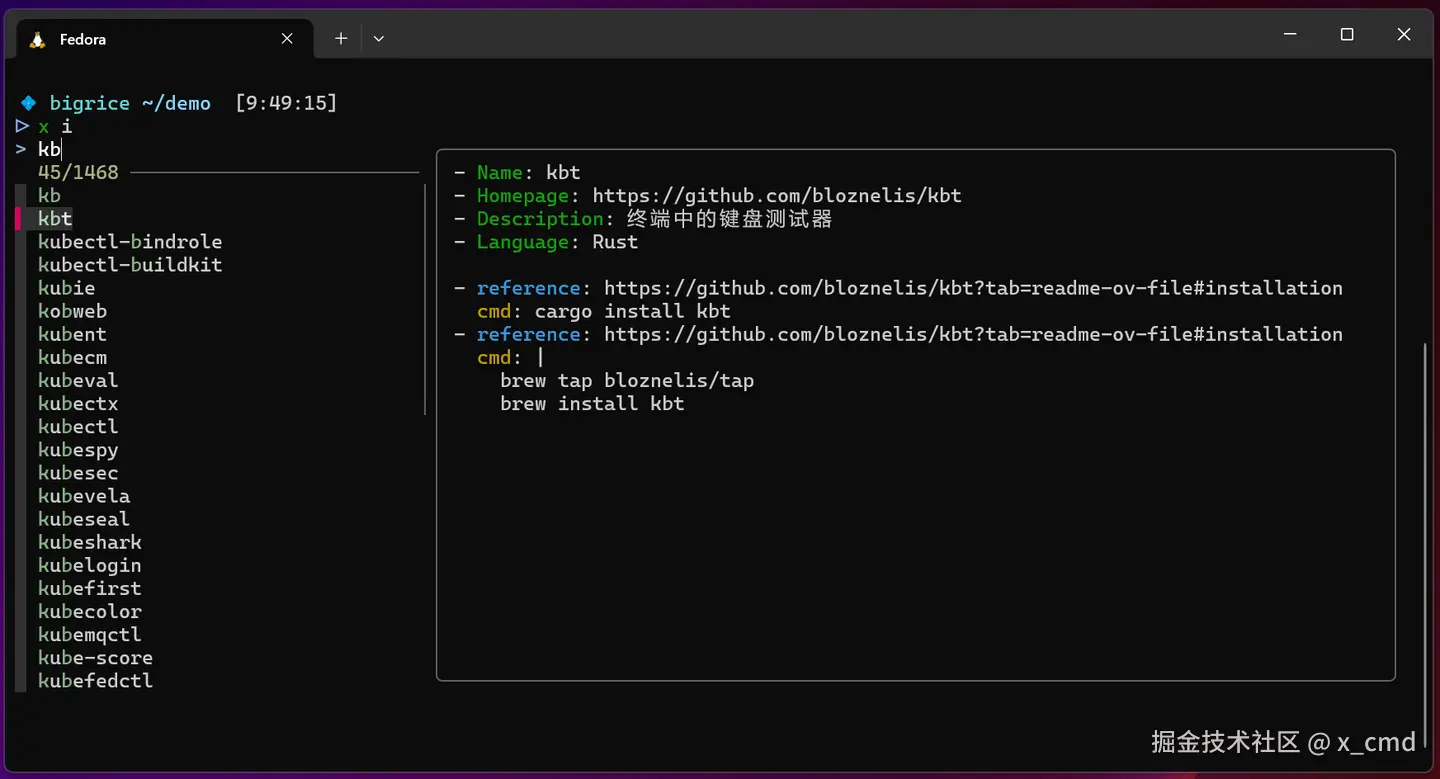Select kubectx in the list
1440x779 pixels.
pos(78,403)
